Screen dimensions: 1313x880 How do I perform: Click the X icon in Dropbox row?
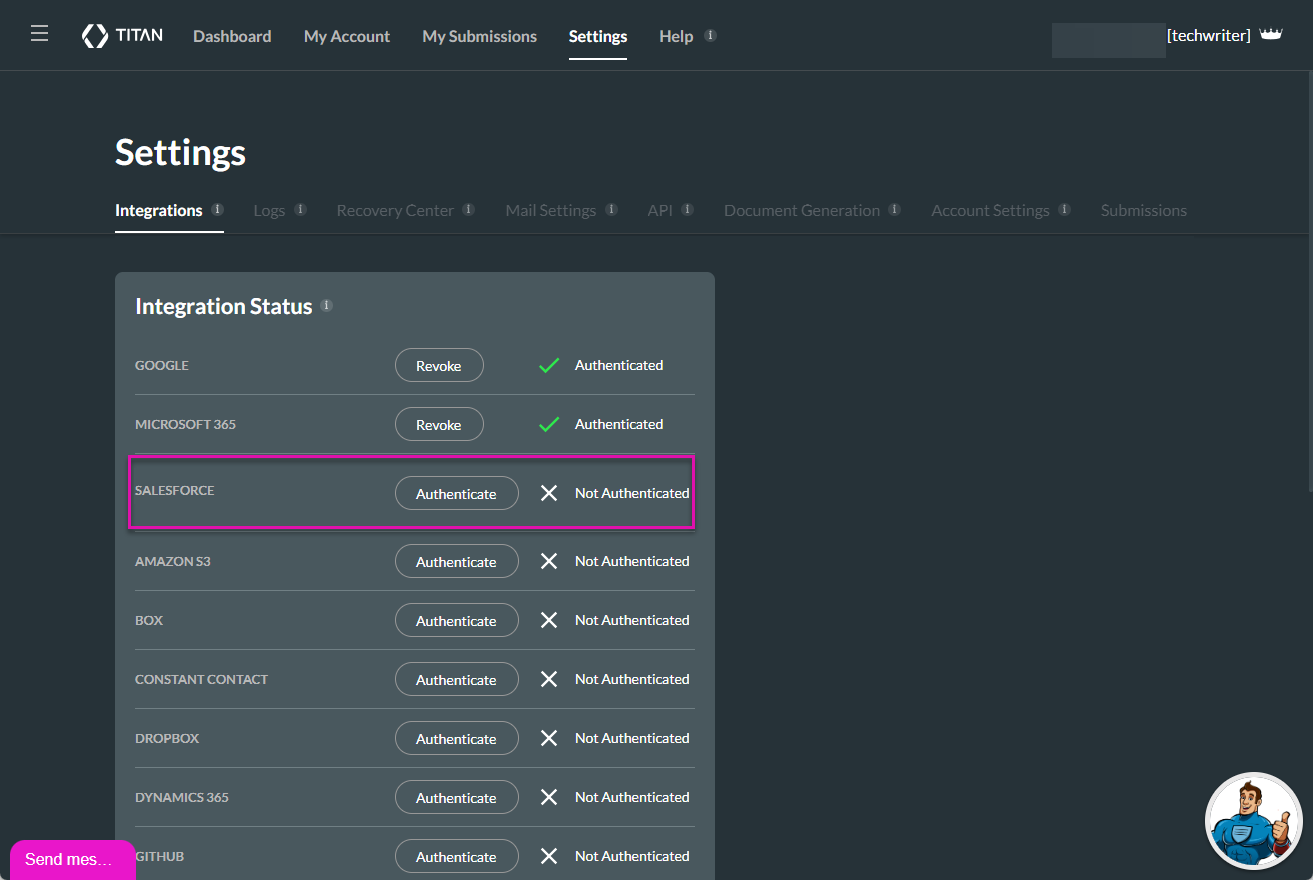[549, 738]
